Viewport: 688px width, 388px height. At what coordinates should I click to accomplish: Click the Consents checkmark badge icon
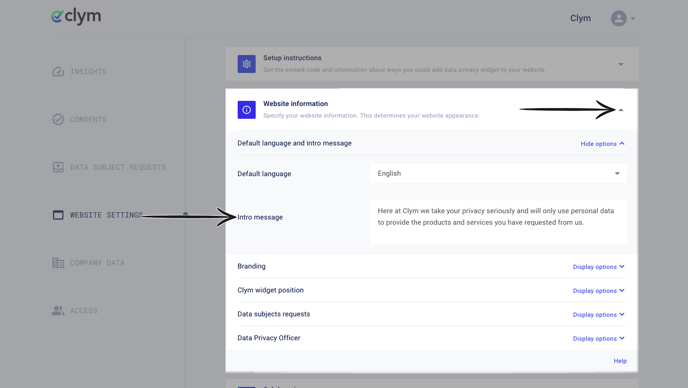(x=58, y=119)
